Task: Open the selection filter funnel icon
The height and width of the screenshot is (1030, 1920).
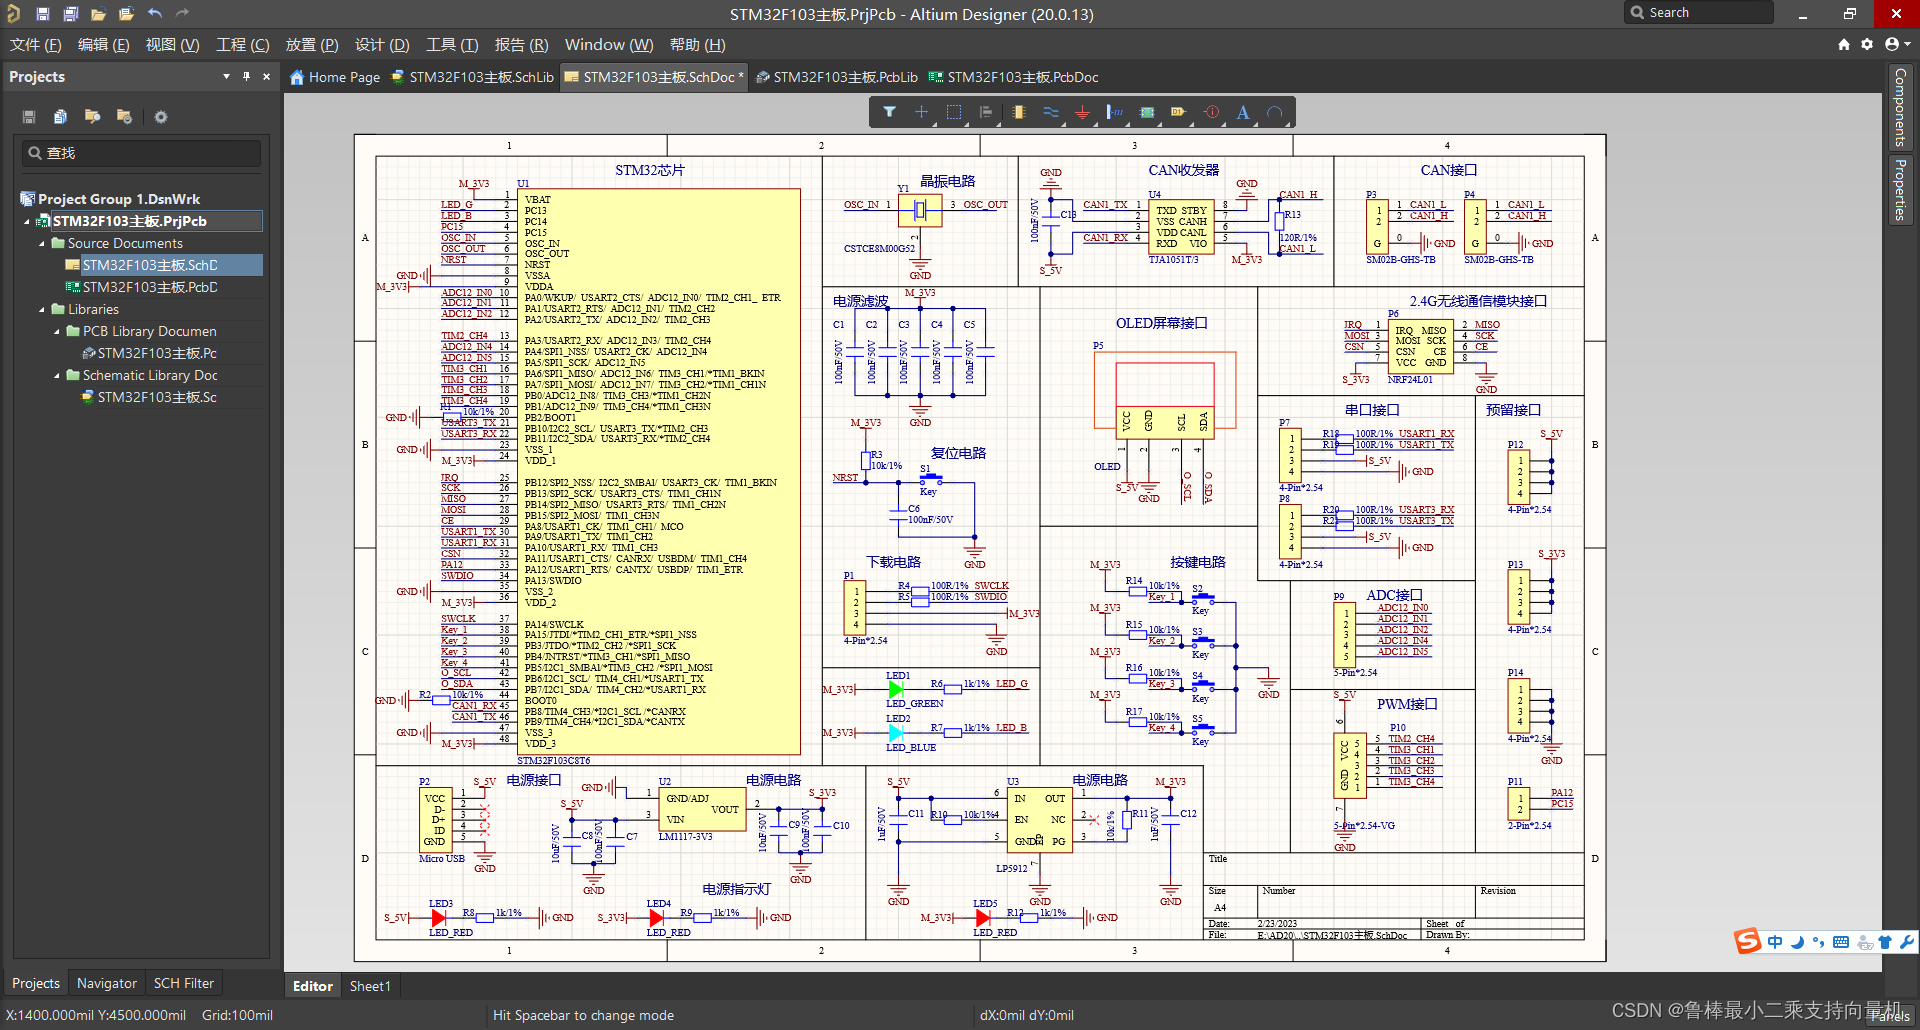Action: coord(889,112)
